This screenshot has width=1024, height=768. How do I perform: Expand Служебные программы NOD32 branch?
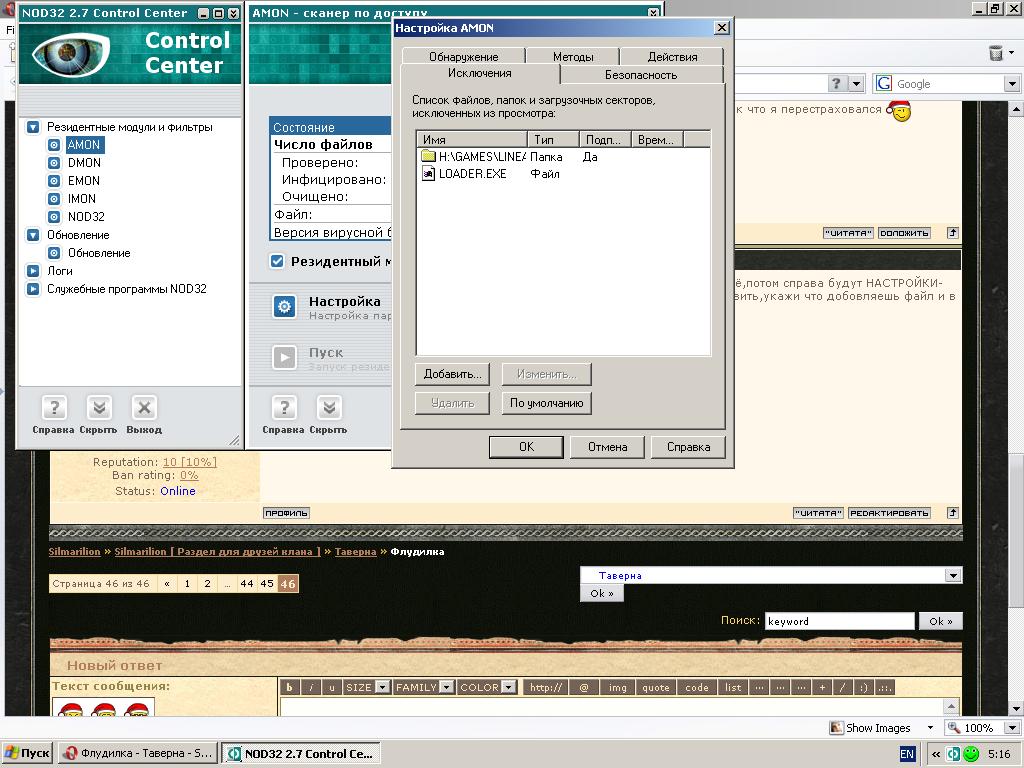click(x=33, y=289)
